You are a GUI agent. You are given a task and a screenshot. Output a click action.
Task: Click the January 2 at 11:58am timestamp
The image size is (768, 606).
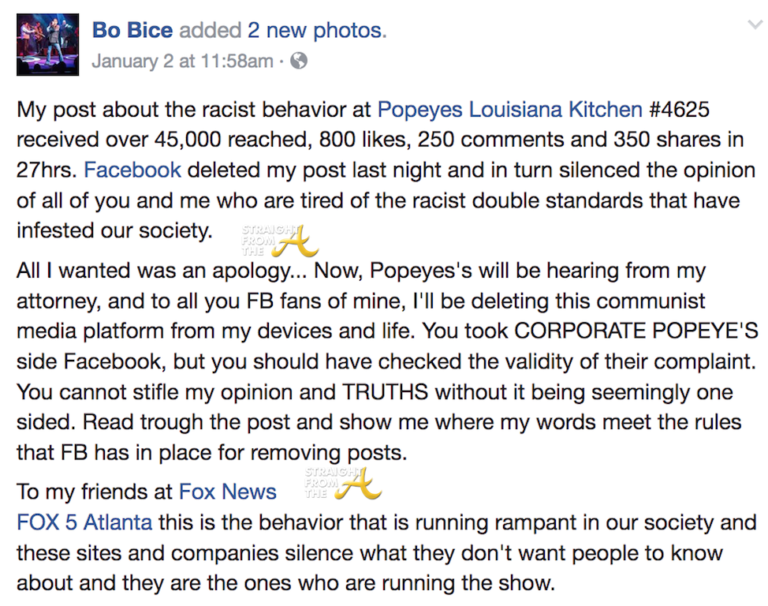181,62
